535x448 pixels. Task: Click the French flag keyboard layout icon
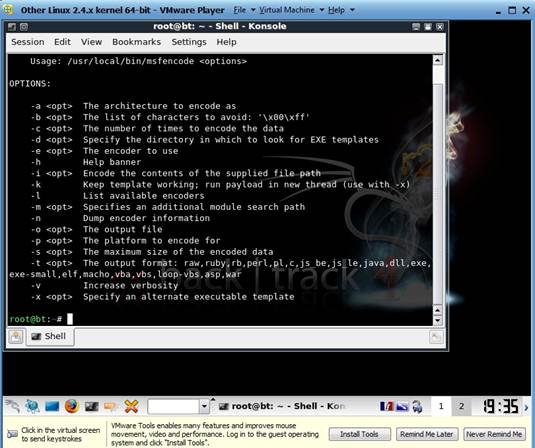(x=387, y=406)
